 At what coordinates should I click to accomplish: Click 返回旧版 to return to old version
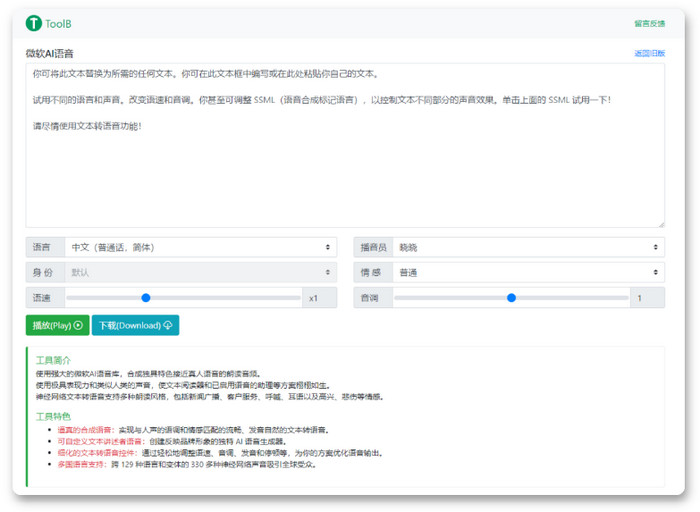pyautogui.click(x=650, y=54)
